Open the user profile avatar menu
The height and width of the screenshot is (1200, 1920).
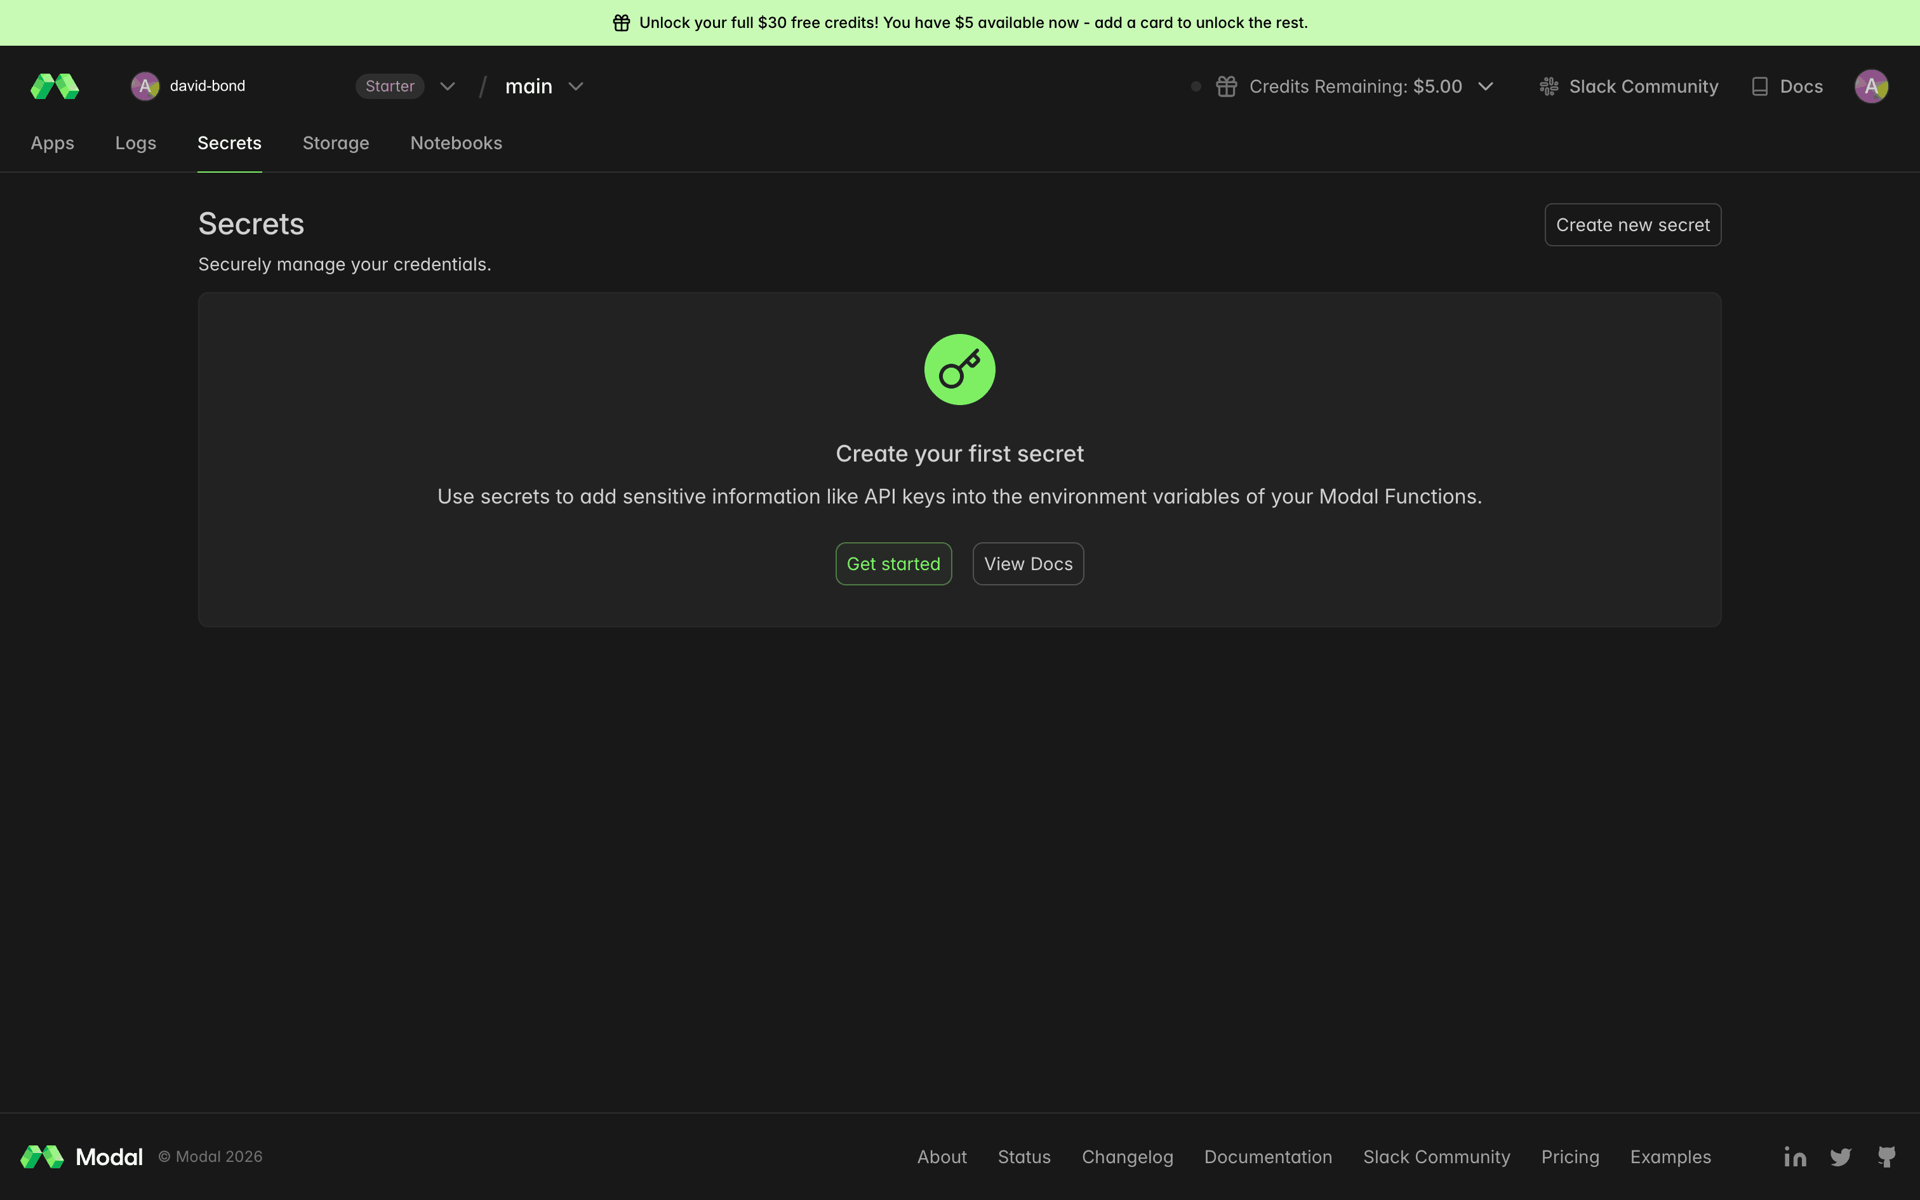(x=1871, y=86)
